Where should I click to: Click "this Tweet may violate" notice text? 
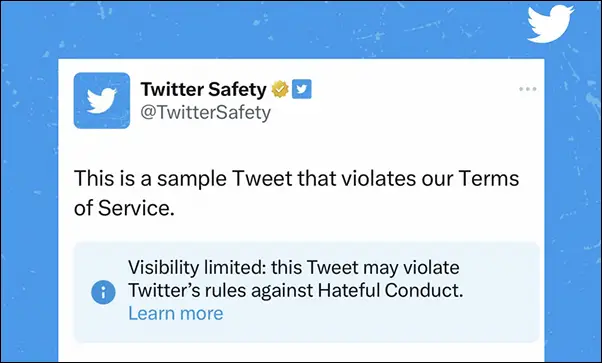[x=365, y=268]
